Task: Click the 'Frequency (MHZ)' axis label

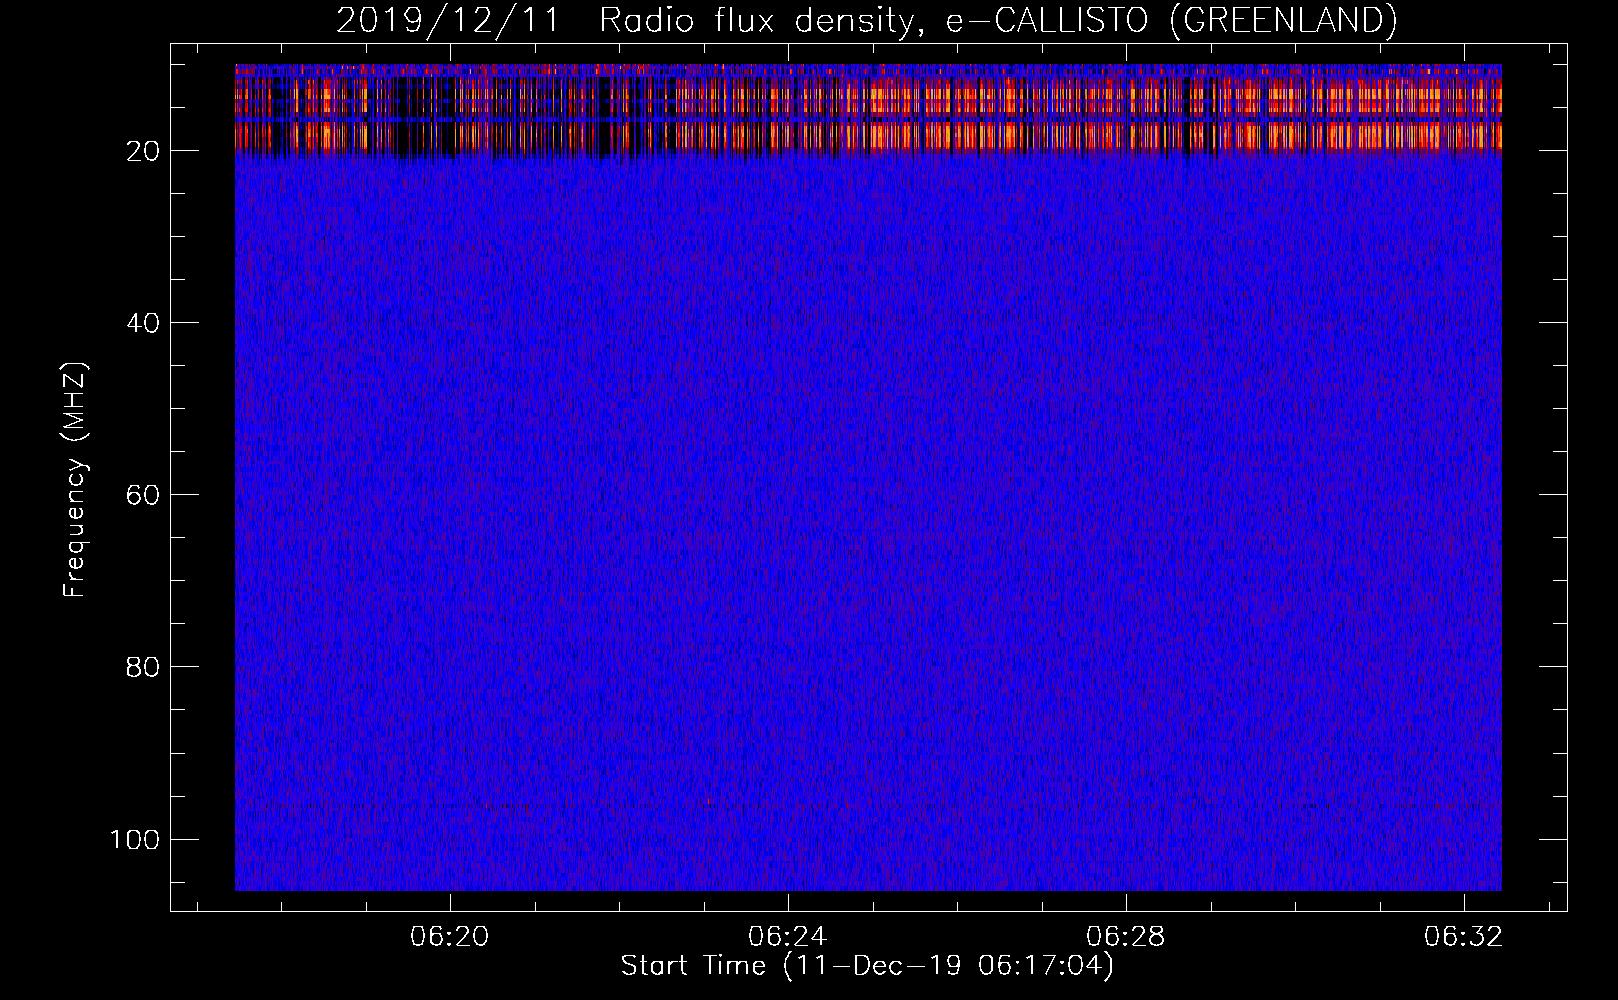Action: point(75,480)
